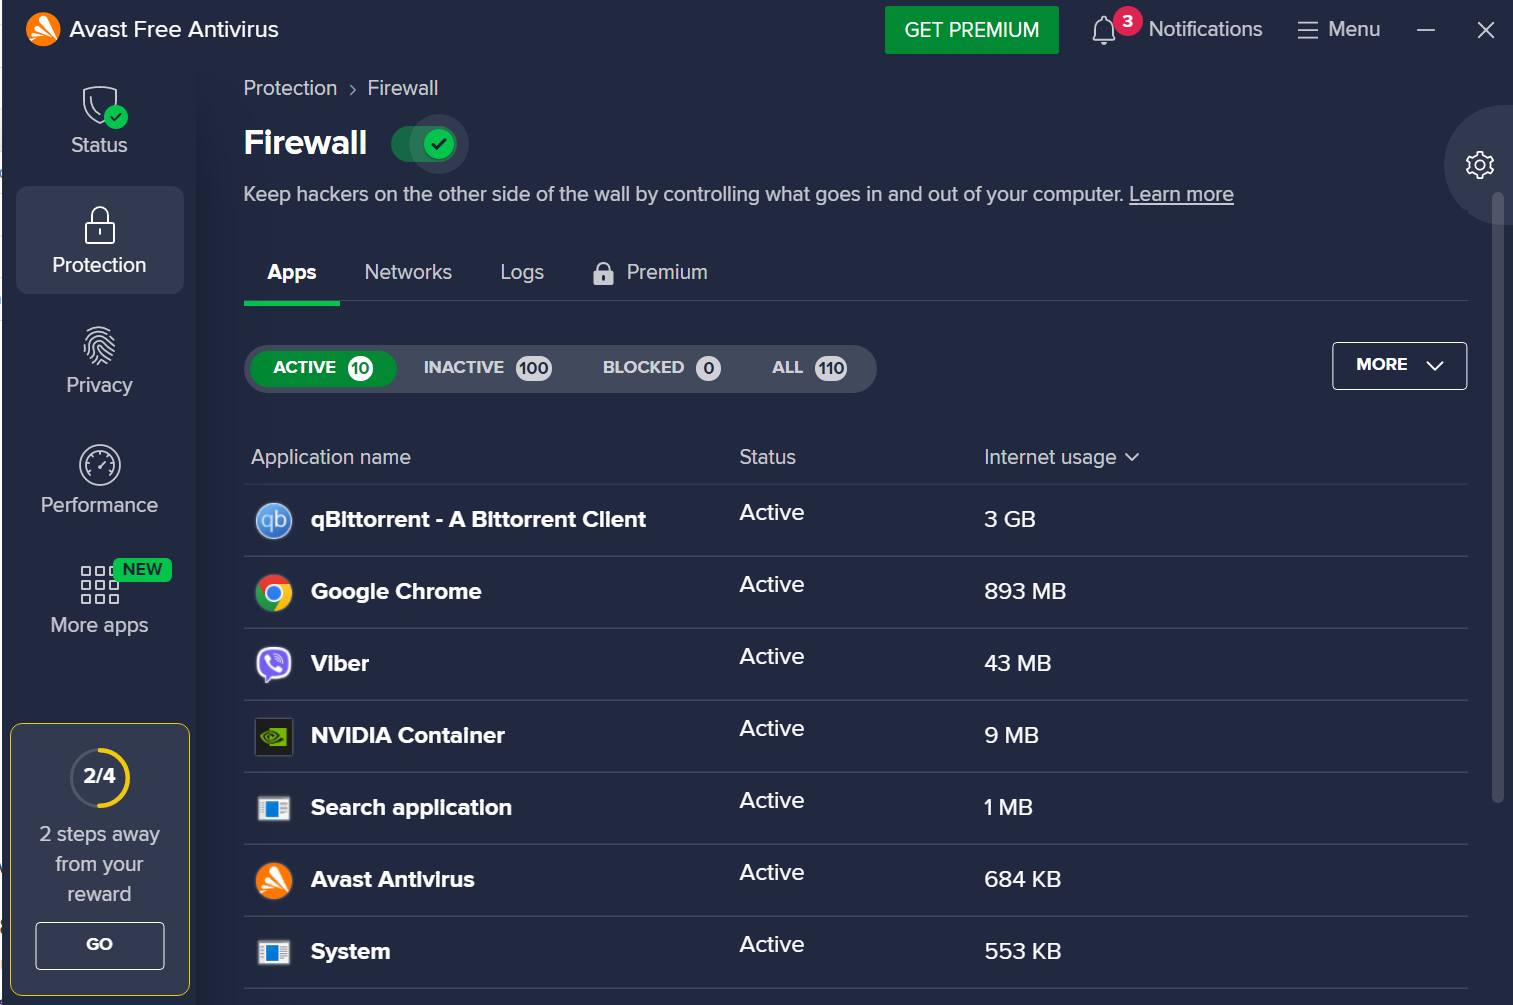Screen dimensions: 1513x1005
Task: Turn off the Firewall toggle
Action: [x=425, y=144]
